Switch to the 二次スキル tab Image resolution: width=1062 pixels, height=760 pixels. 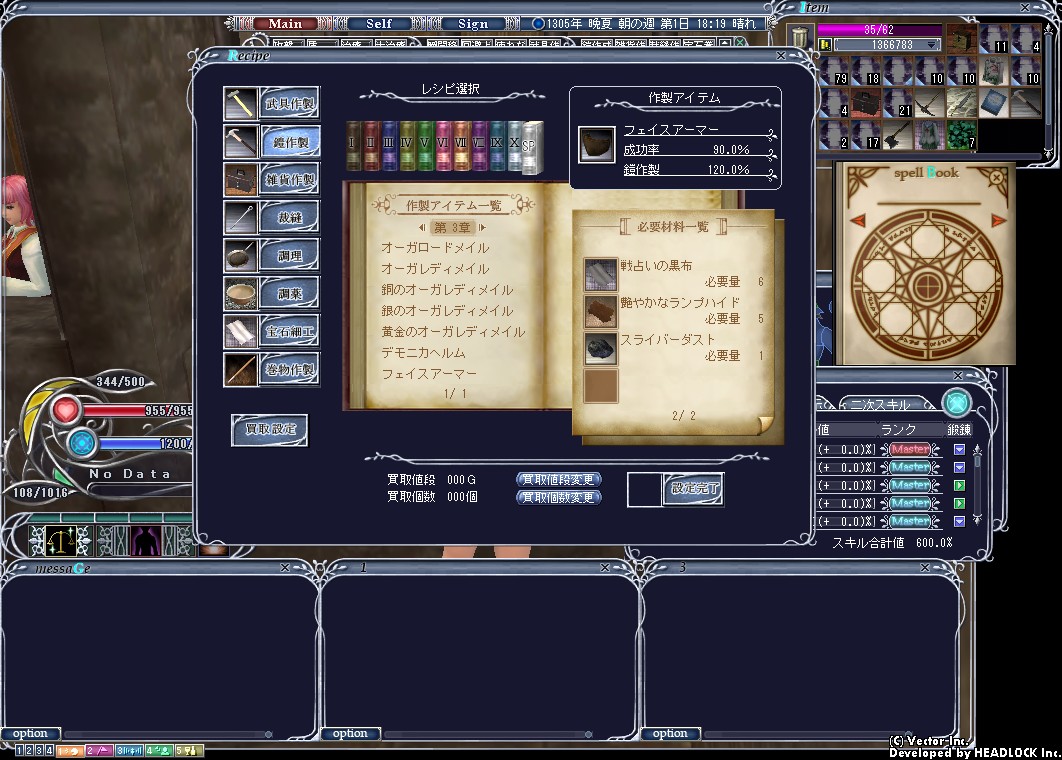tap(878, 405)
